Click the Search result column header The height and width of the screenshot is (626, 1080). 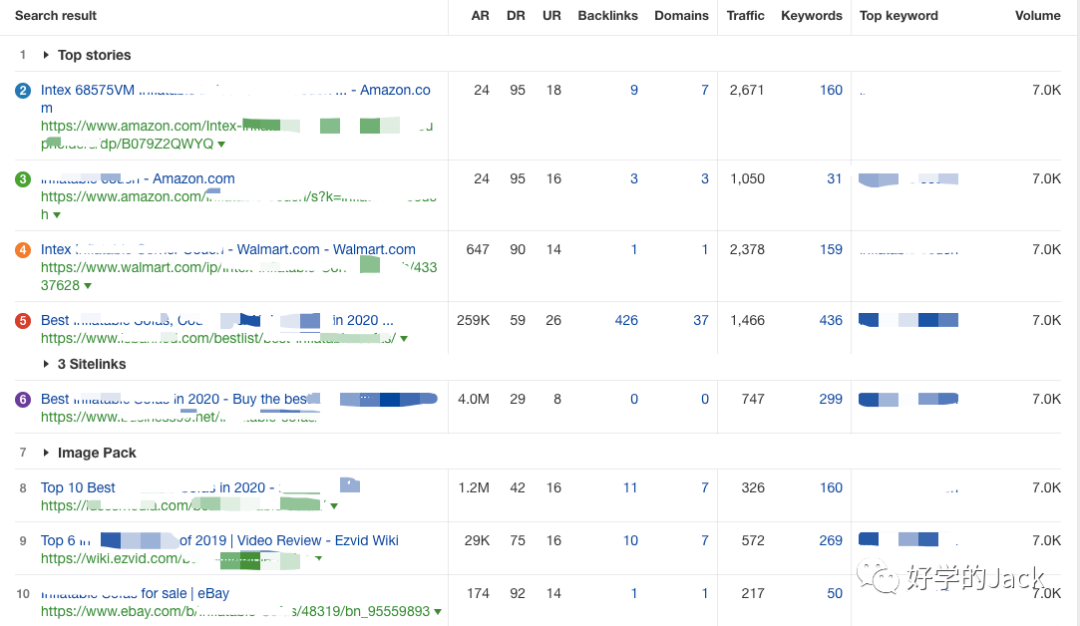tap(56, 16)
